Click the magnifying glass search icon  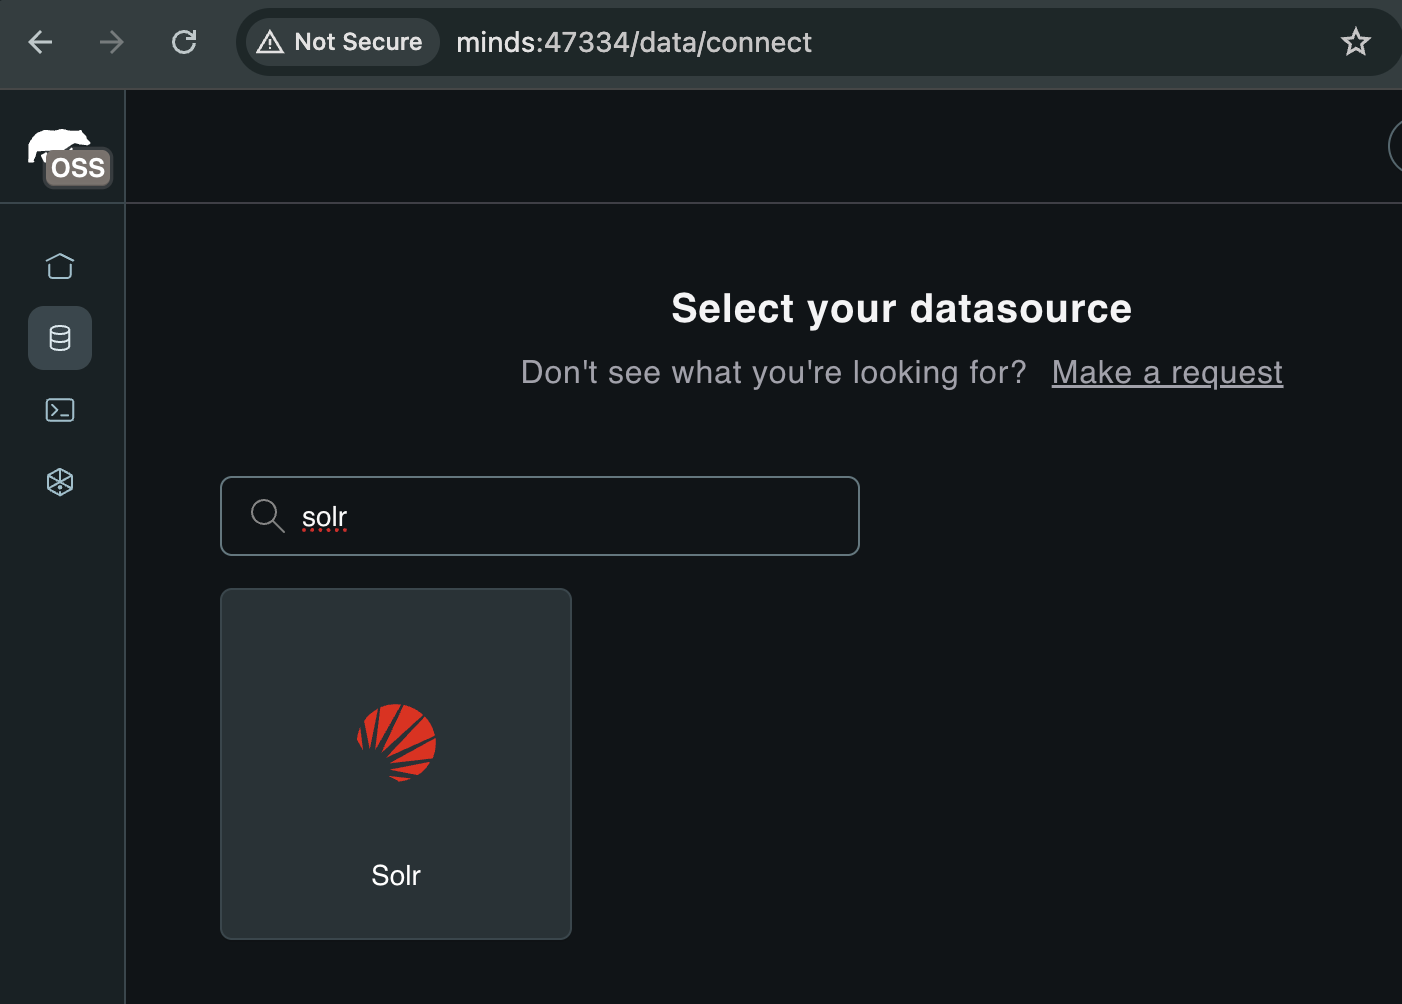click(268, 516)
